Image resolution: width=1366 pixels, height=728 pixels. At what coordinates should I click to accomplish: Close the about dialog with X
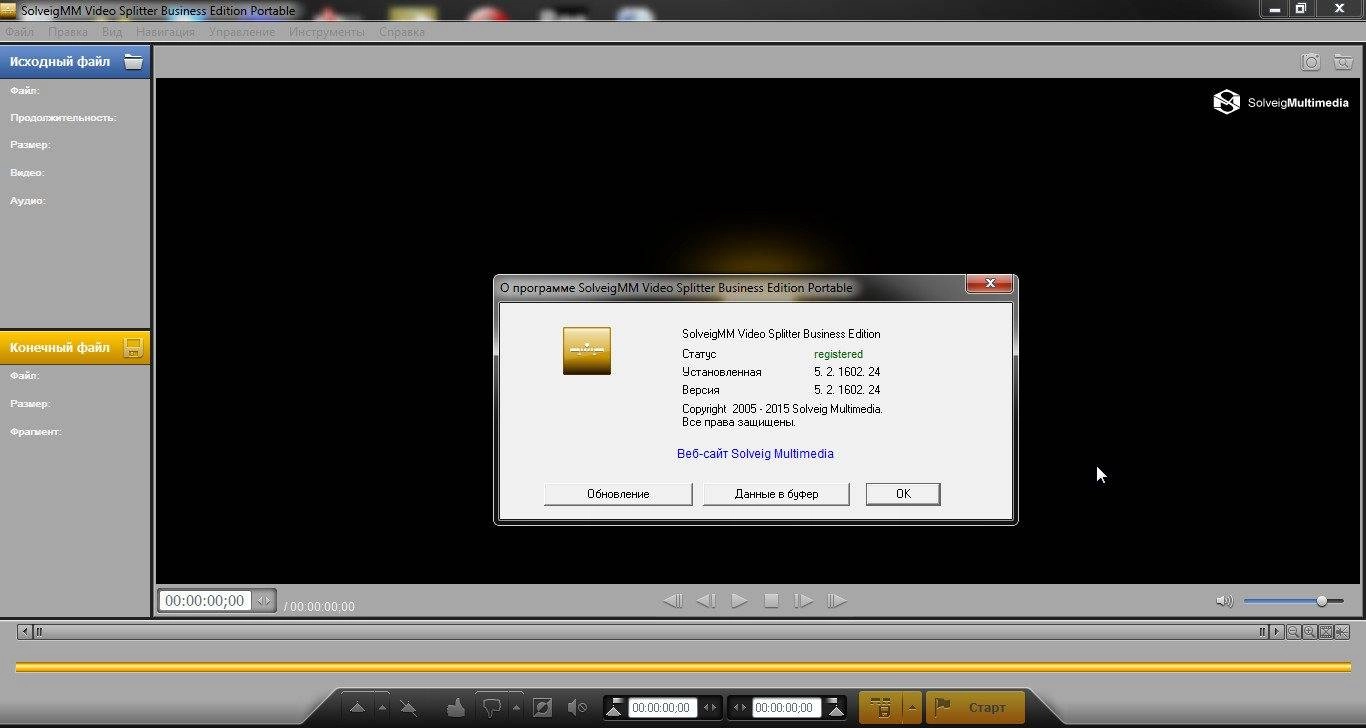(990, 284)
